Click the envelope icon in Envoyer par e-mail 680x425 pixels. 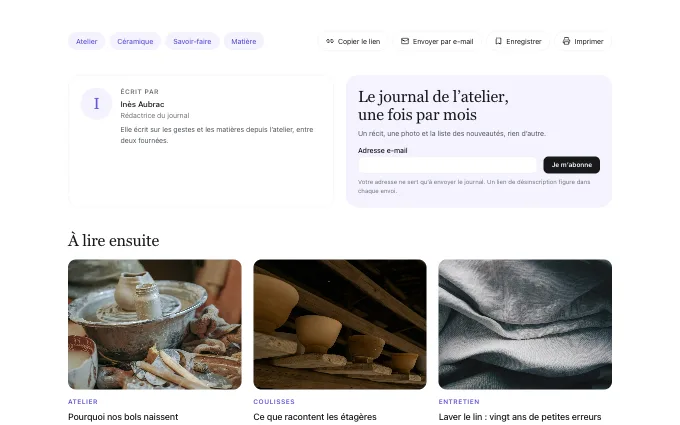405,41
